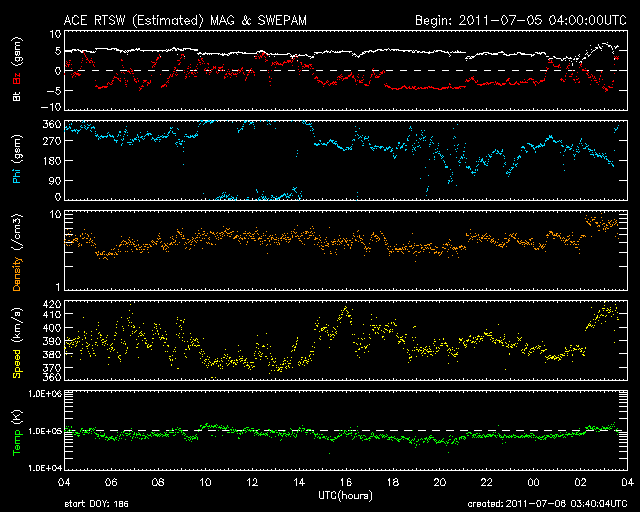Click the "12" hour tick label

[x=252, y=483]
